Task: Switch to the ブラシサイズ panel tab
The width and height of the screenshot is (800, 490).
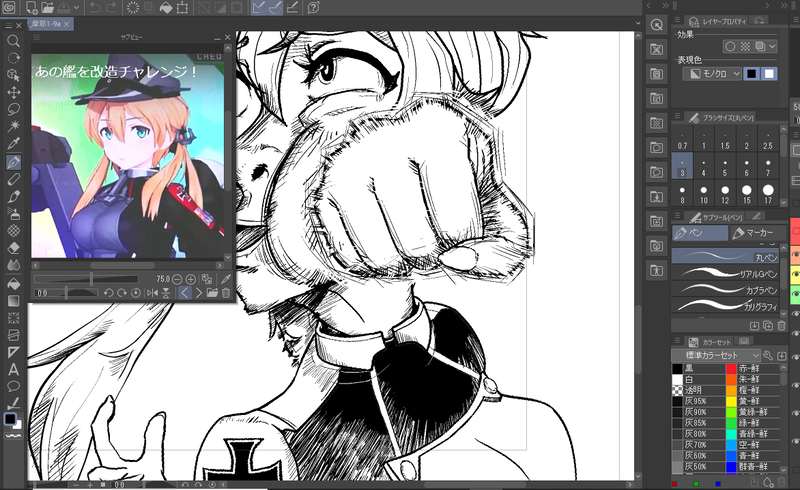Action: [721, 117]
